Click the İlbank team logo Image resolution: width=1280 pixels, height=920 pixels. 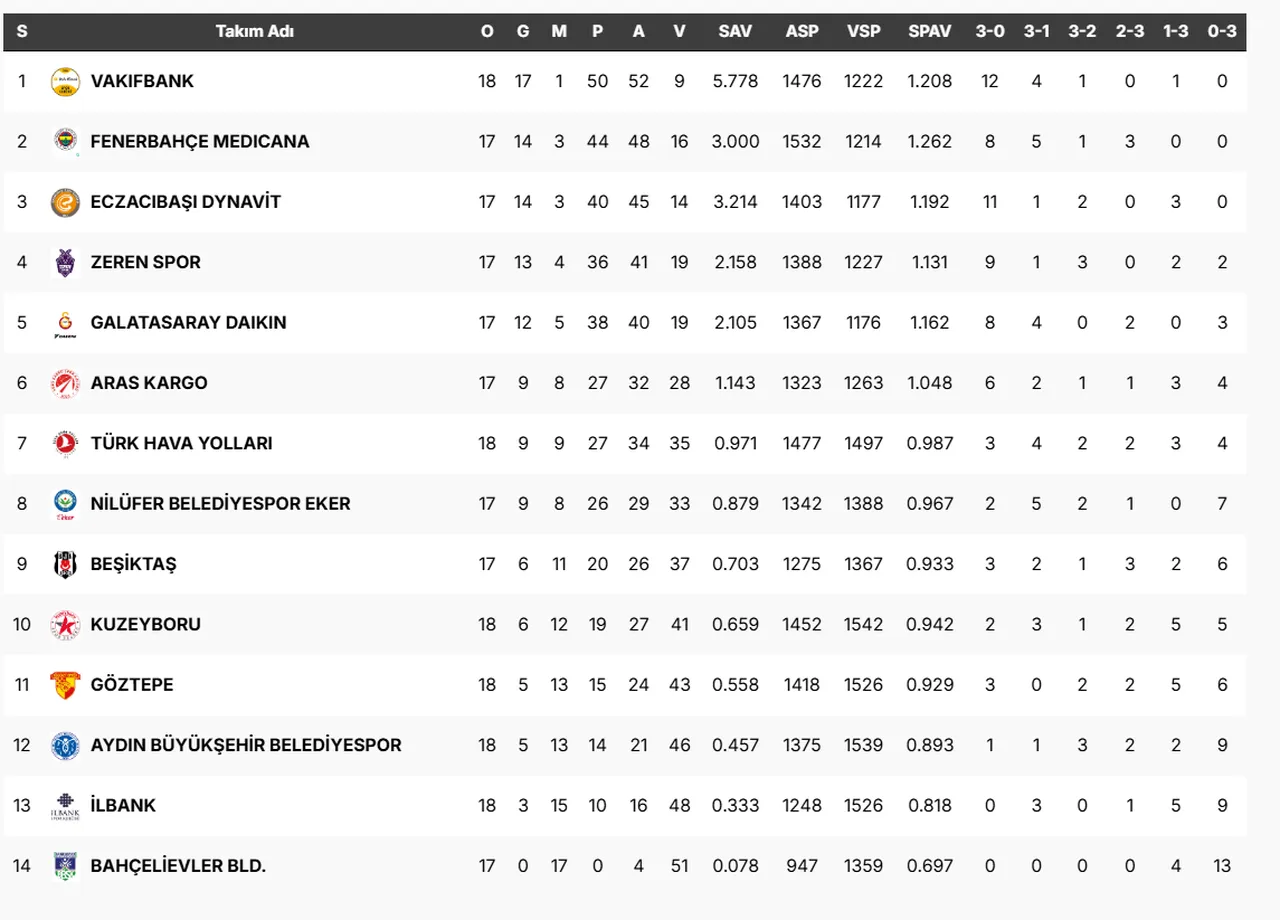click(x=65, y=806)
